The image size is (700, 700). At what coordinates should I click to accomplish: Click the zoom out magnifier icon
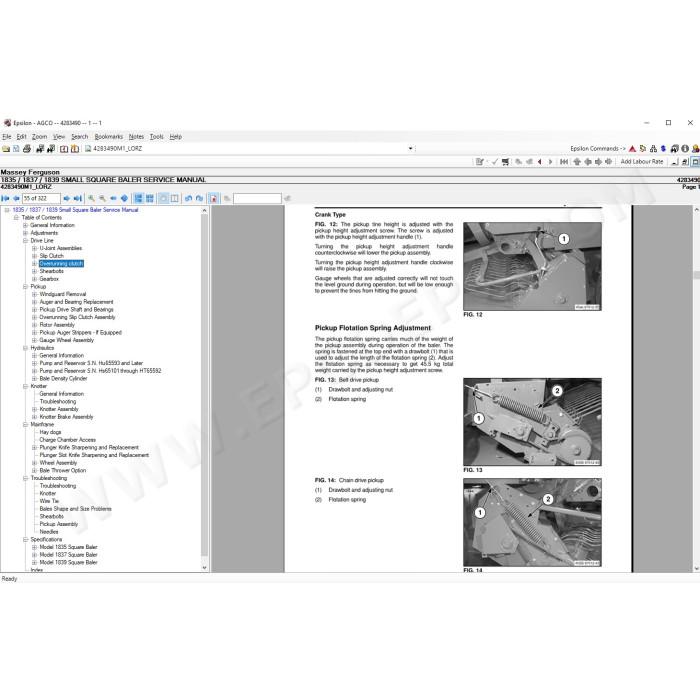[103, 198]
